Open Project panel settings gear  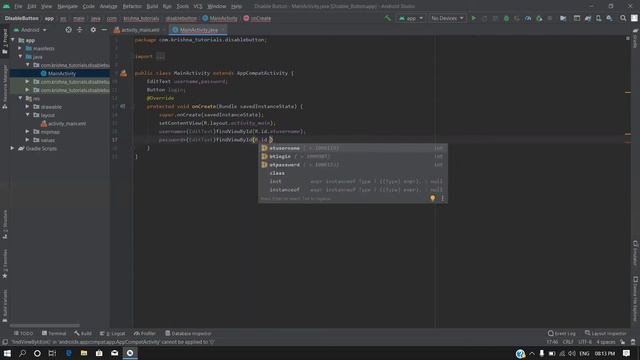93,30
